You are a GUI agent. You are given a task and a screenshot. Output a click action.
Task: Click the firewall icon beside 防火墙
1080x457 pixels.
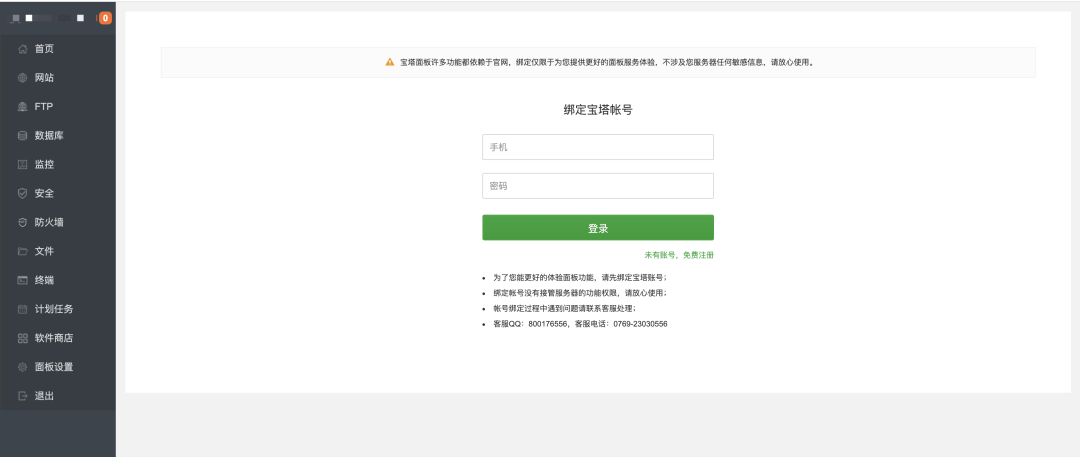tap(22, 223)
